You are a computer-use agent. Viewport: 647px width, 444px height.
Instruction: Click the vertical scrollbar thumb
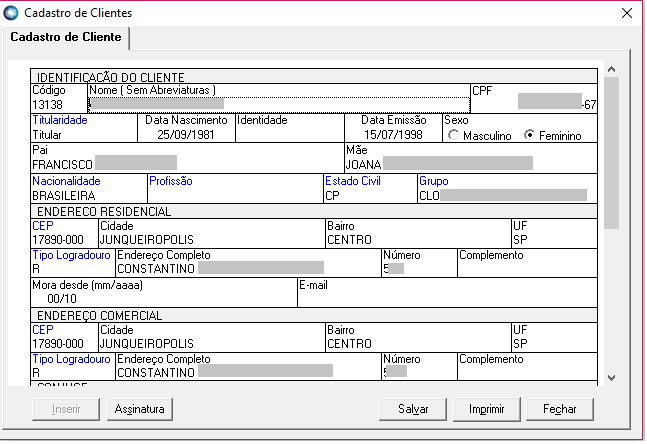pos(612,153)
